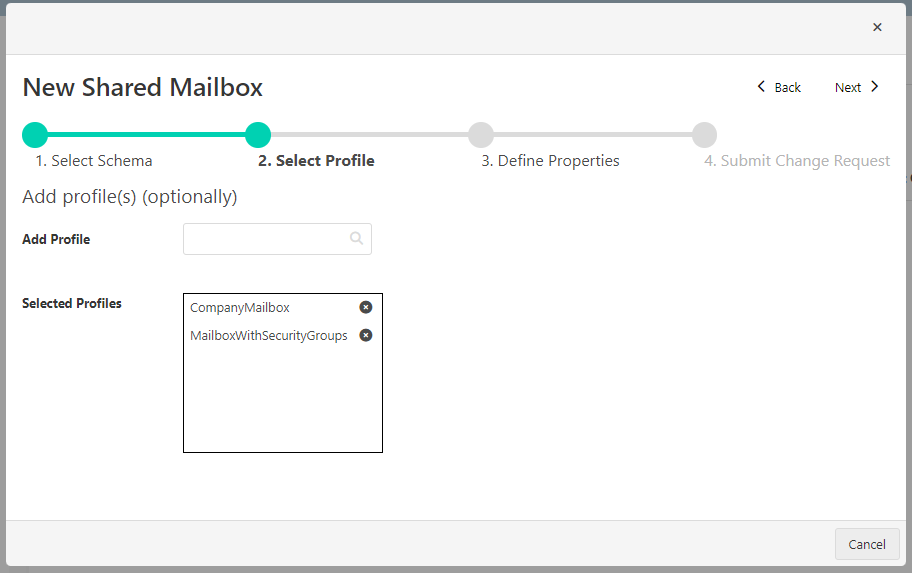Click the search magnifier icon in Add Profile

[x=356, y=239]
